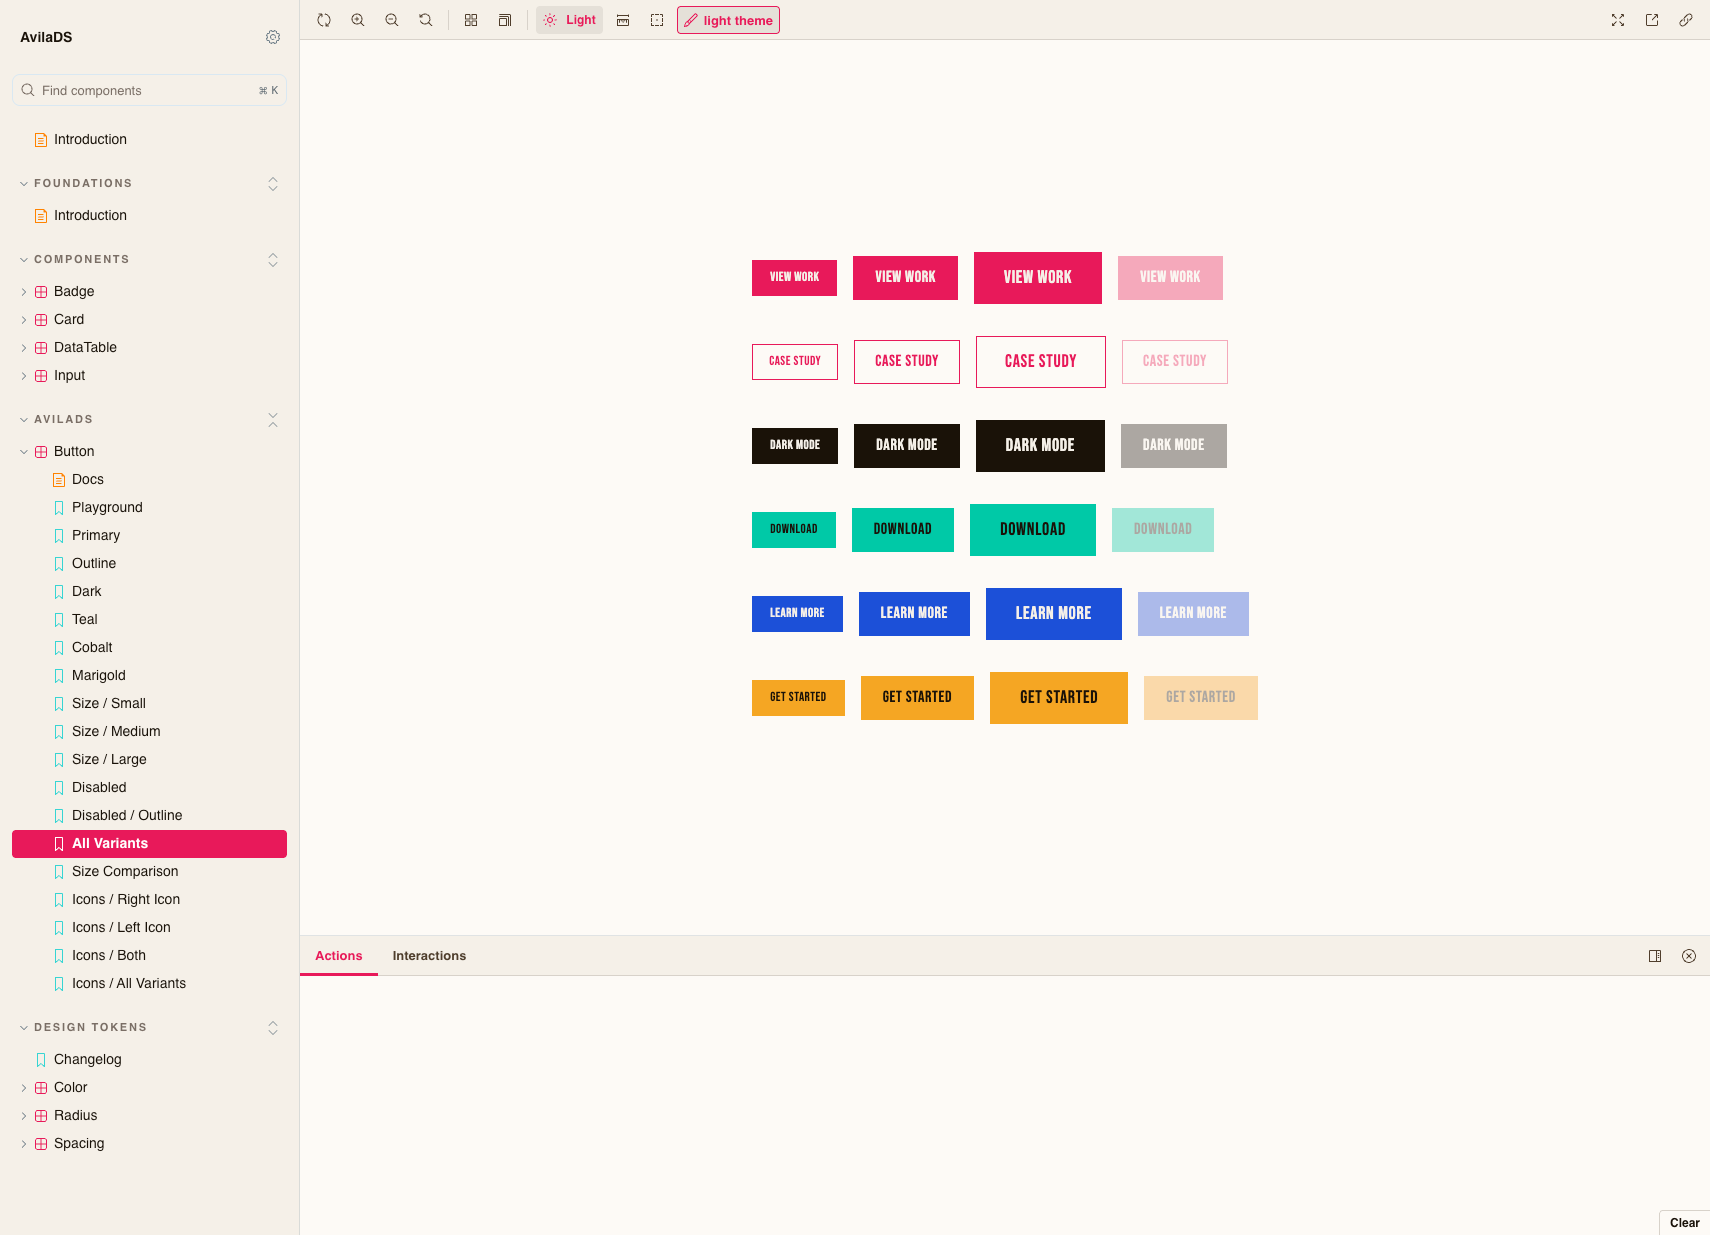1710x1235 pixels.
Task: Switch off the light theme toggle
Action: pos(728,19)
